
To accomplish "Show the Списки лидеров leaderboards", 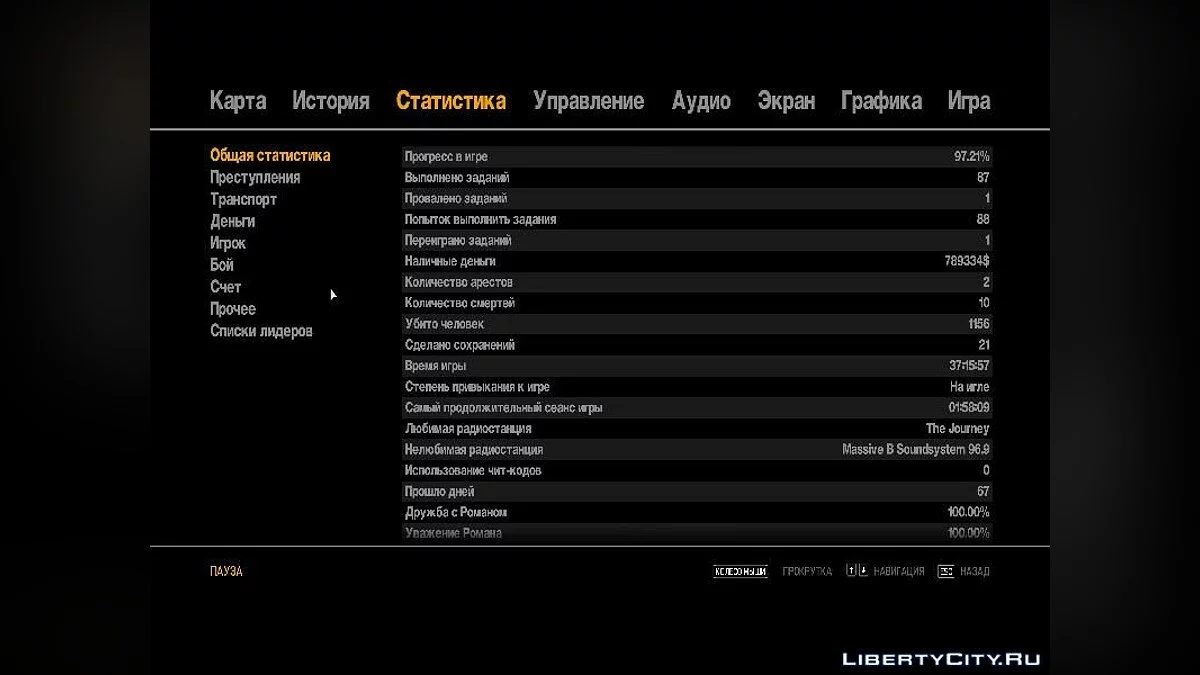I will tap(261, 332).
